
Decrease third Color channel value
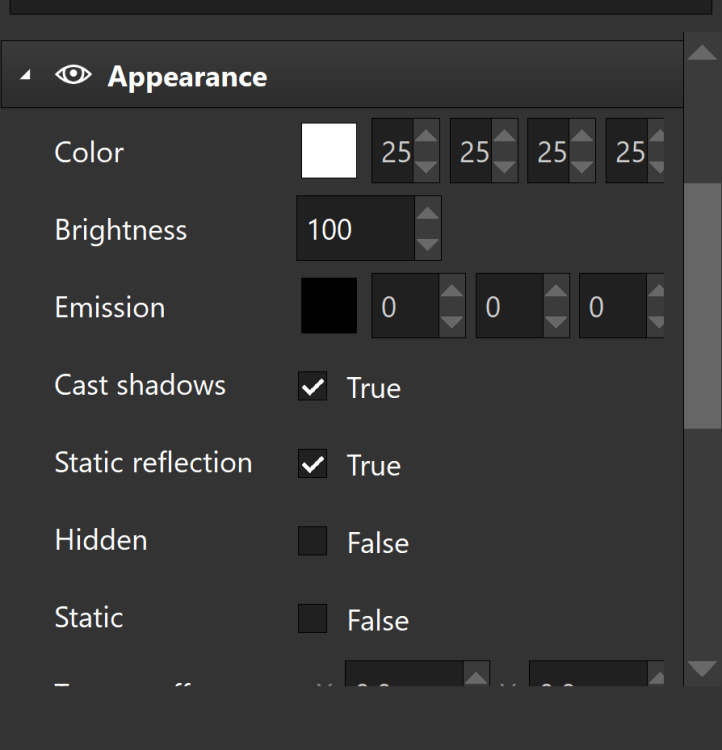click(x=582, y=165)
